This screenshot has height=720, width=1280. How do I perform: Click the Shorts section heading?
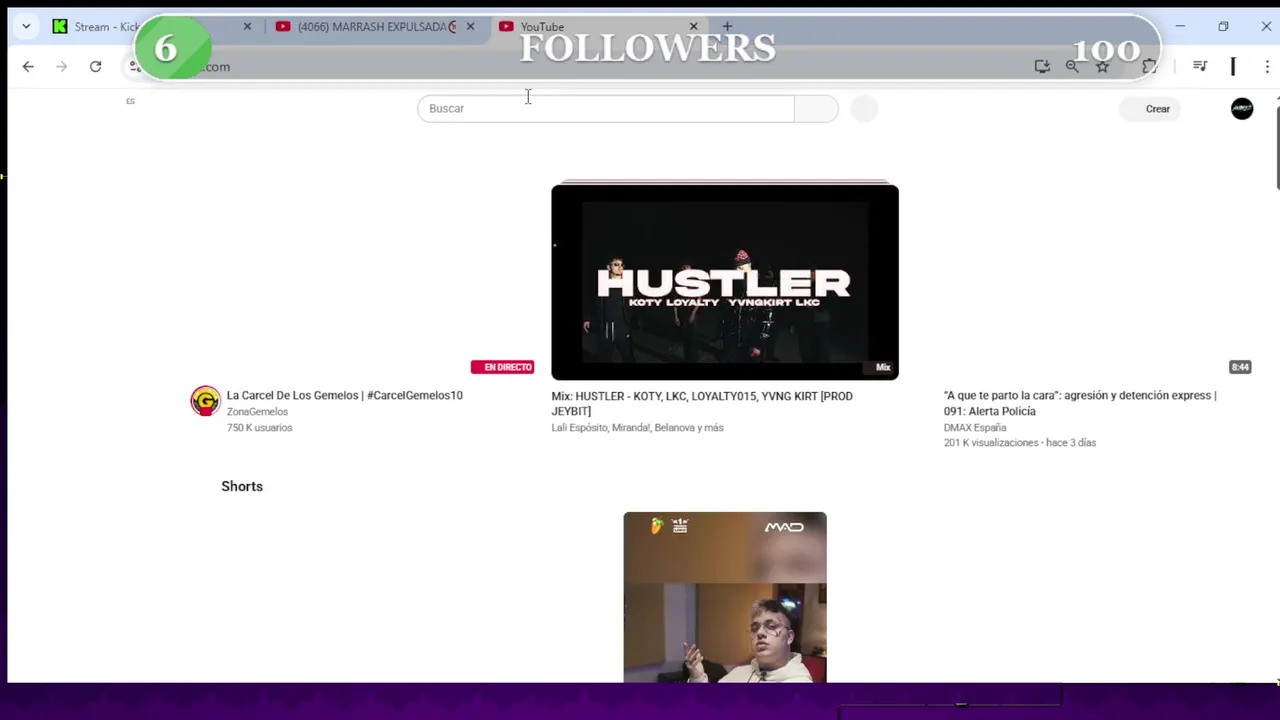point(242,486)
